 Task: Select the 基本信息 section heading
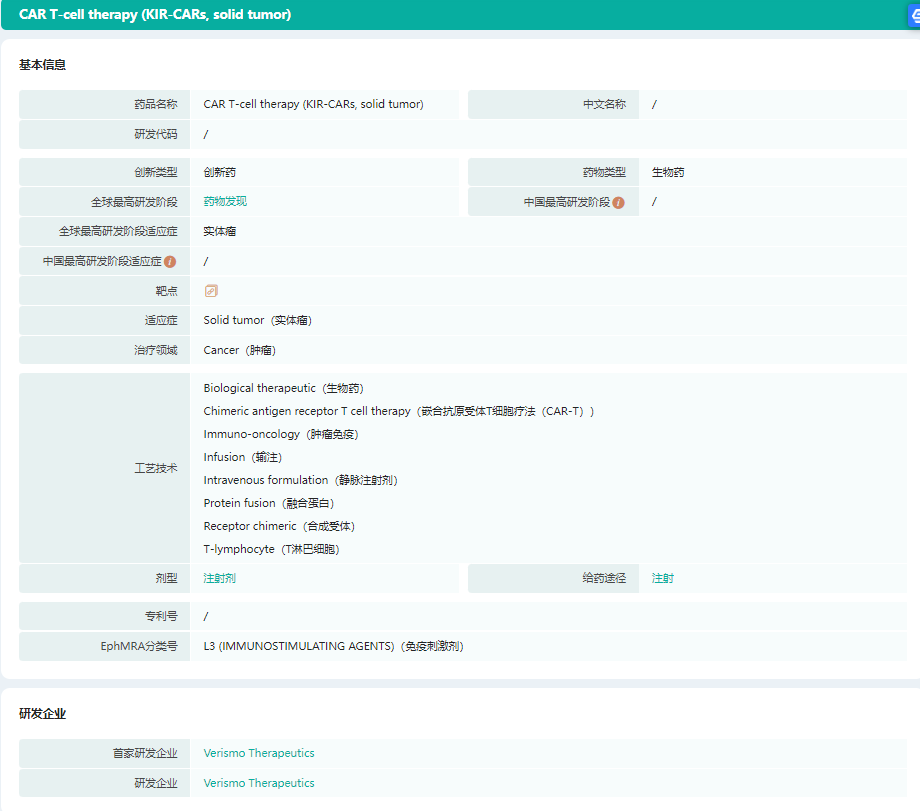[43, 65]
